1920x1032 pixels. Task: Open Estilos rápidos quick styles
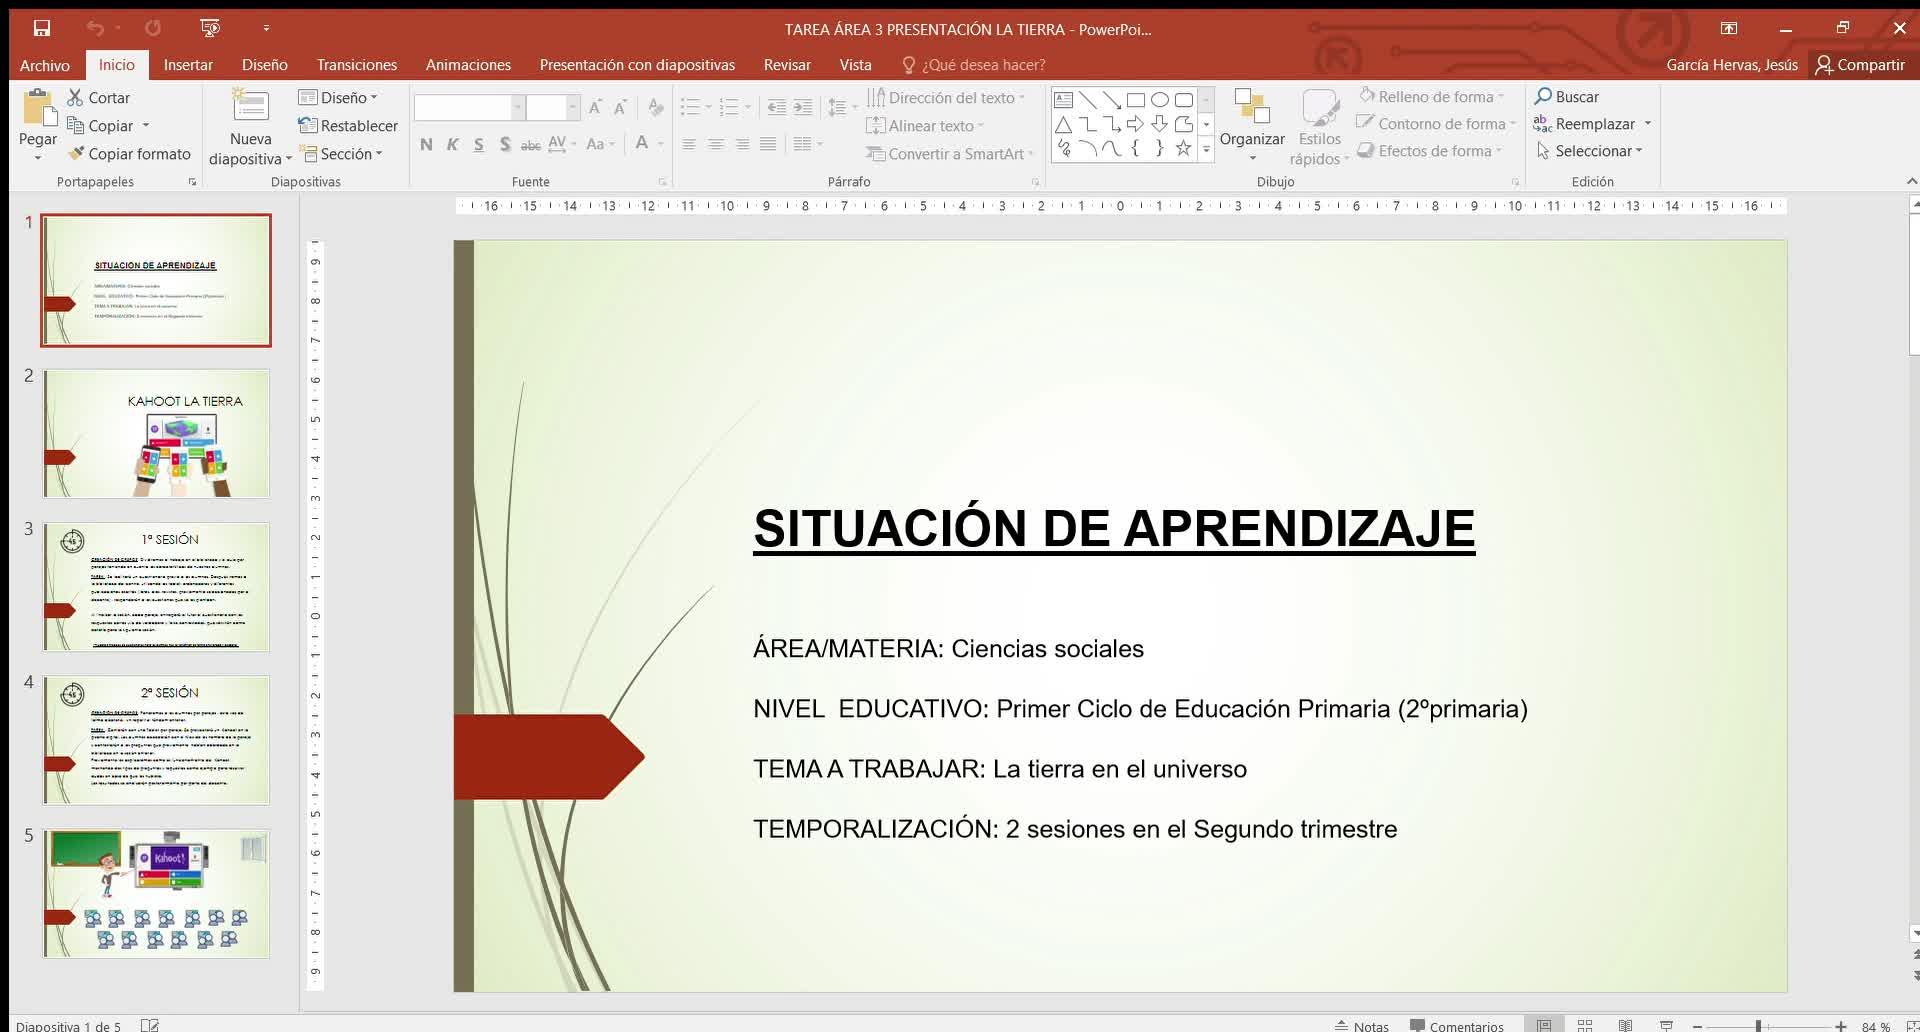(1319, 127)
